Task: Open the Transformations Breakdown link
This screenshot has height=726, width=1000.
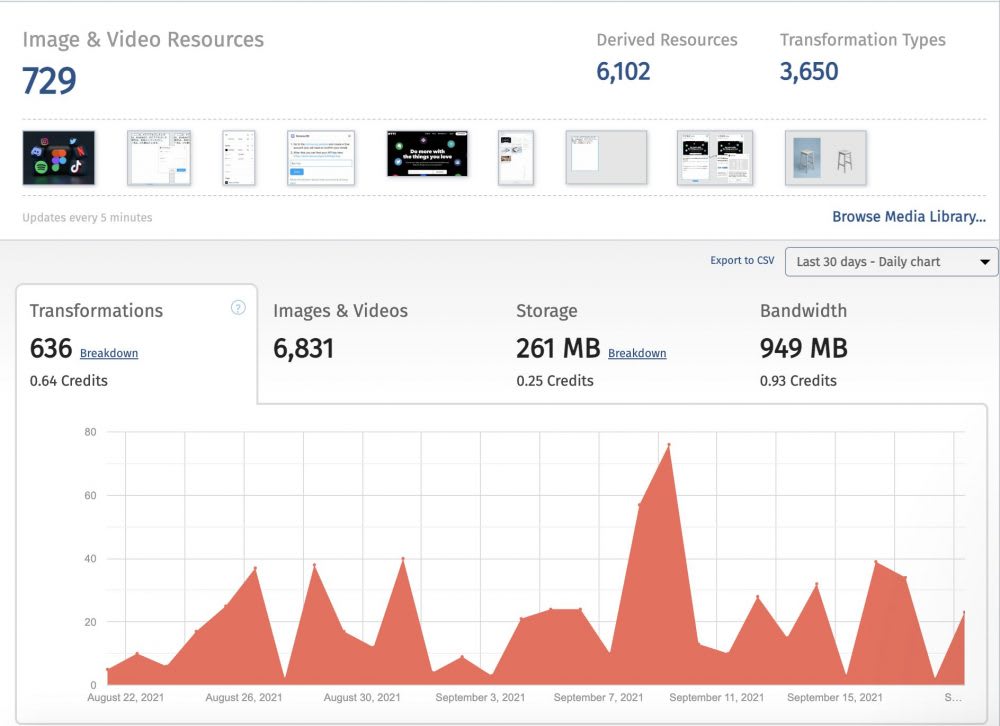Action: pos(108,353)
